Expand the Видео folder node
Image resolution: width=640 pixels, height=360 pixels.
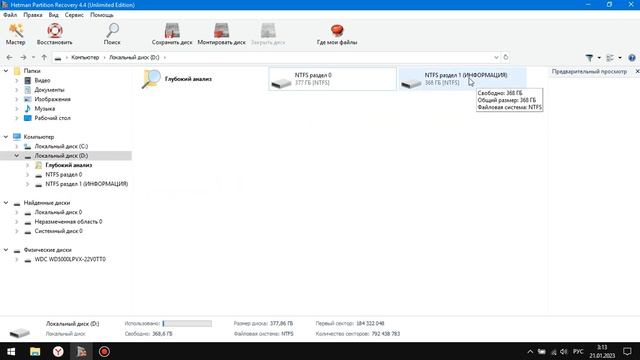click(x=17, y=80)
